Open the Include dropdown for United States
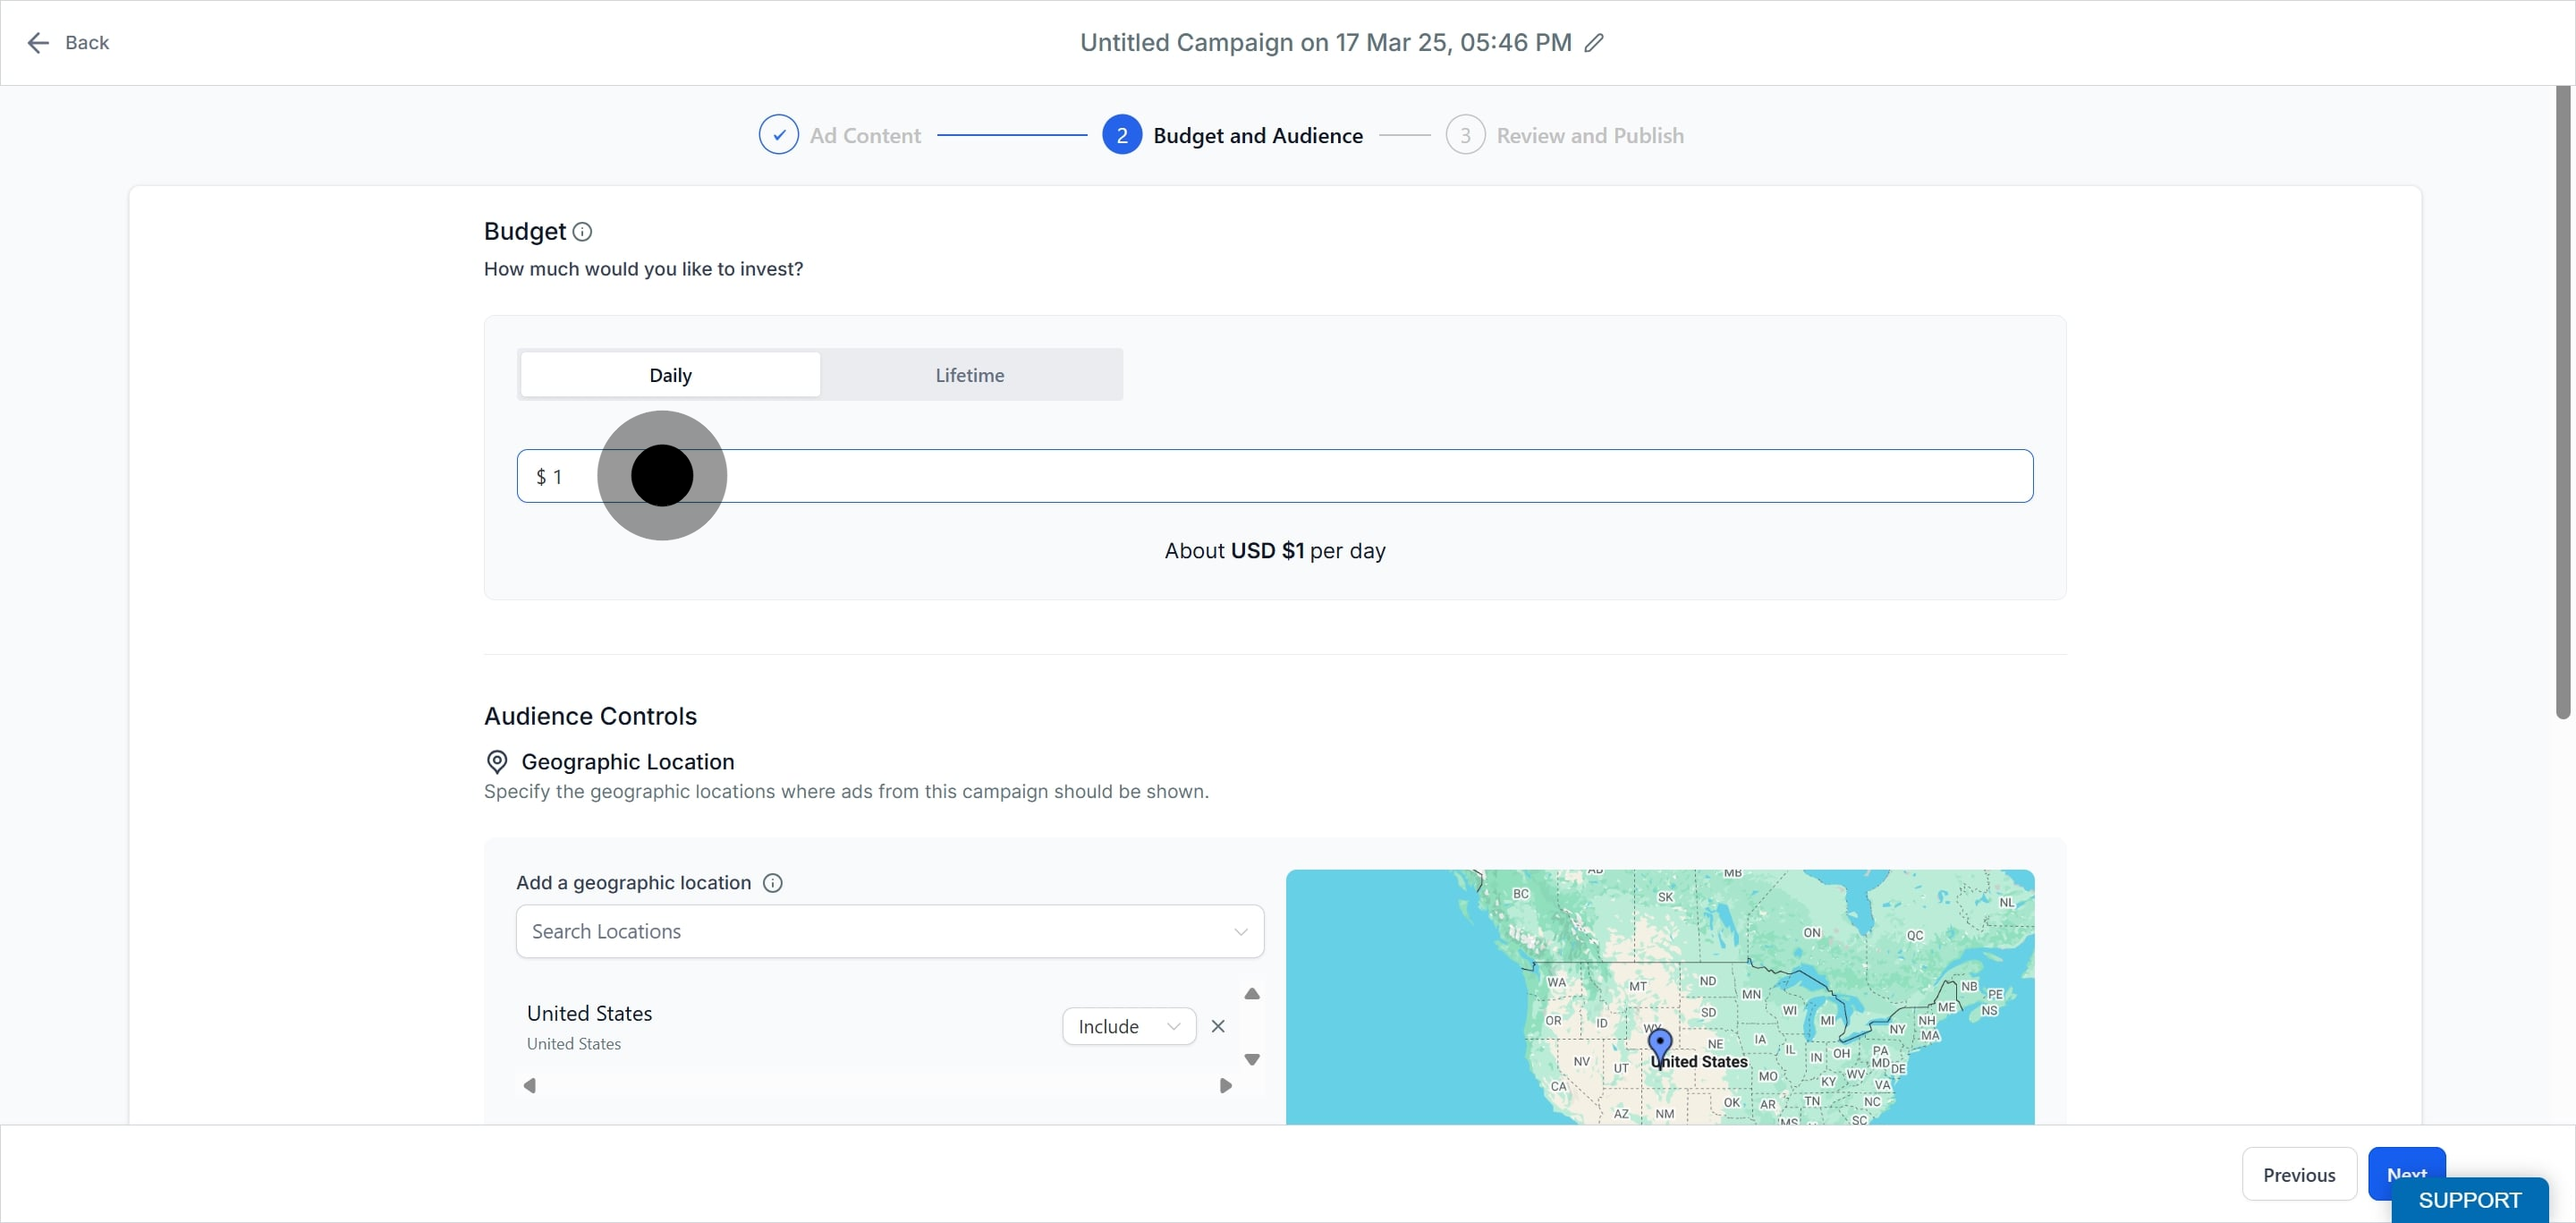The image size is (2576, 1223). [x=1128, y=1027]
